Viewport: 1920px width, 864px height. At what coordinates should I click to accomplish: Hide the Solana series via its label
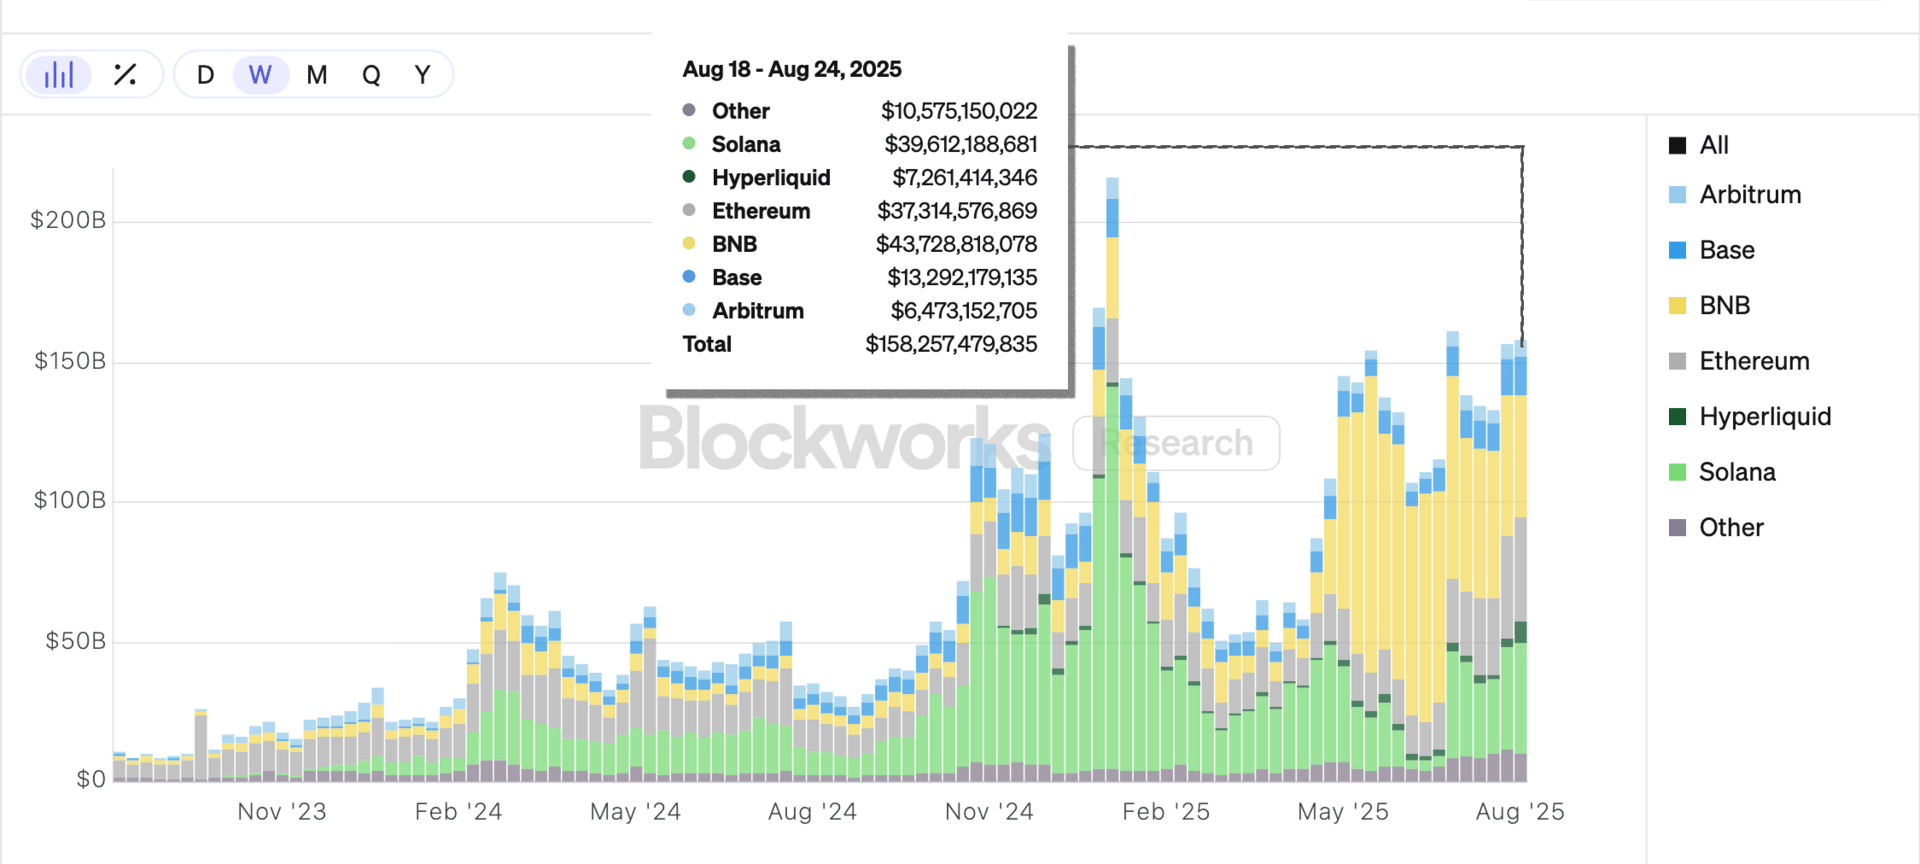1738,472
